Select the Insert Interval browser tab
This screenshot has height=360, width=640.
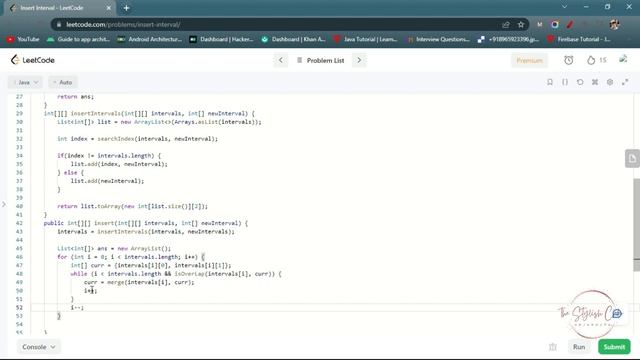tap(59, 8)
